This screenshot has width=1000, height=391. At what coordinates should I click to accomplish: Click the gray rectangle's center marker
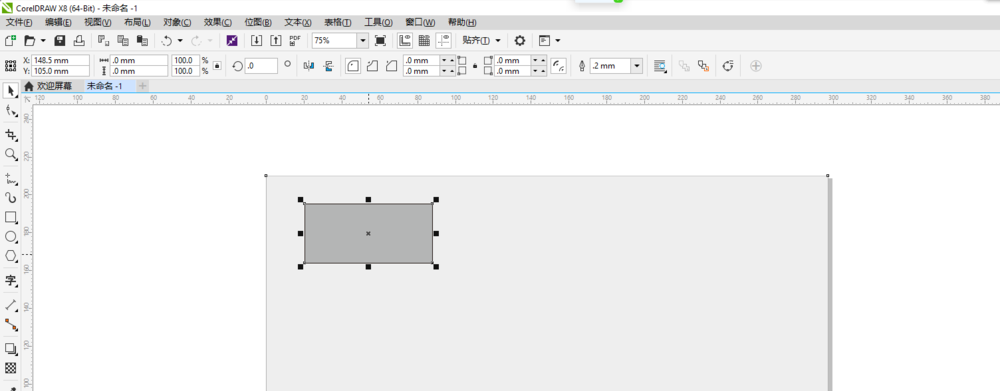(368, 233)
